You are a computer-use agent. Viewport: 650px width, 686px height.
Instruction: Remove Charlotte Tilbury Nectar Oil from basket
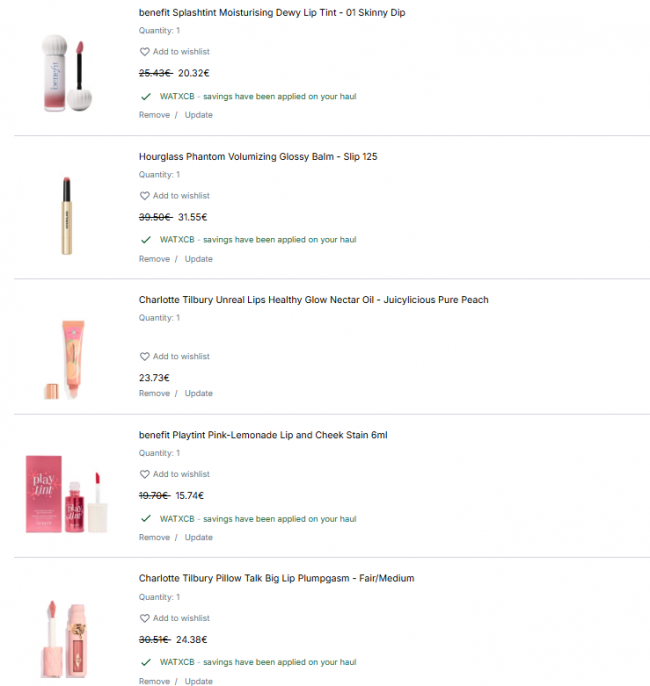click(154, 393)
